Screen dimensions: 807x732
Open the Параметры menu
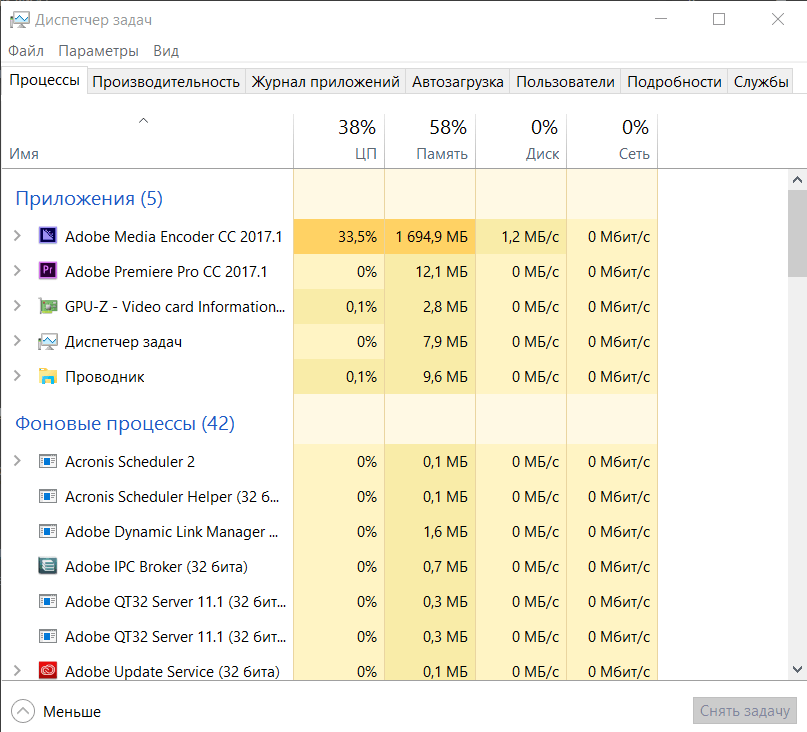pyautogui.click(x=98, y=51)
